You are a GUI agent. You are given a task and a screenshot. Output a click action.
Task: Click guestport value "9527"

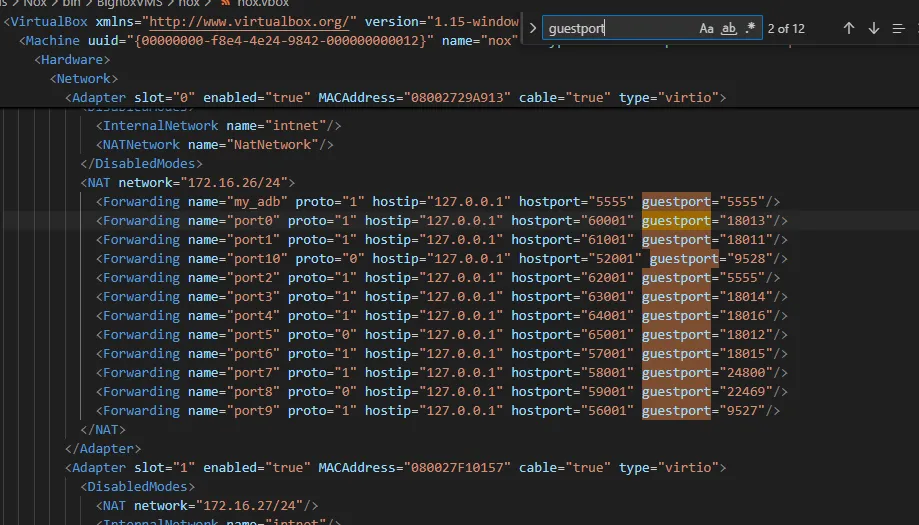[x=742, y=411]
